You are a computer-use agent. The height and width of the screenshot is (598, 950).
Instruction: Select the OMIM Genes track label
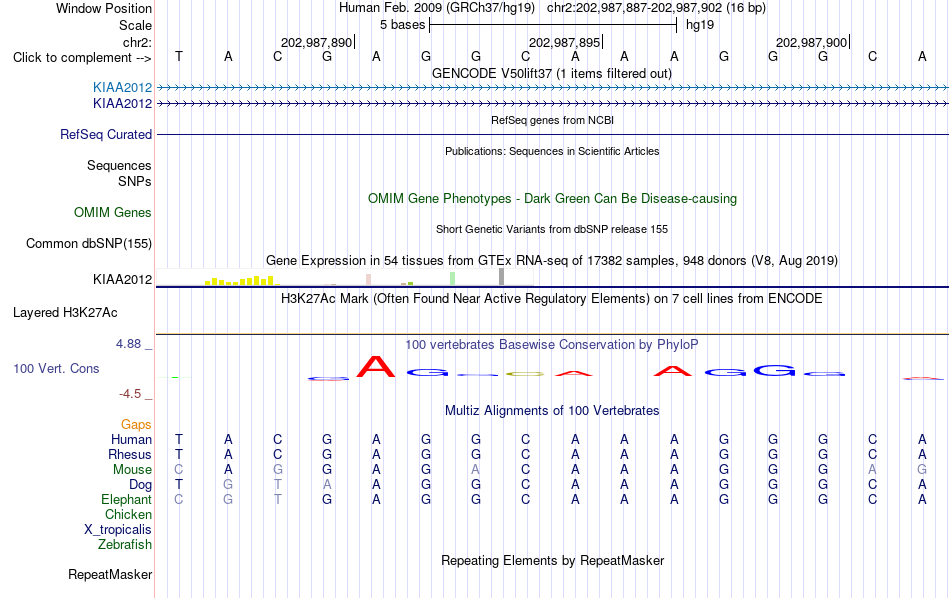(x=113, y=213)
